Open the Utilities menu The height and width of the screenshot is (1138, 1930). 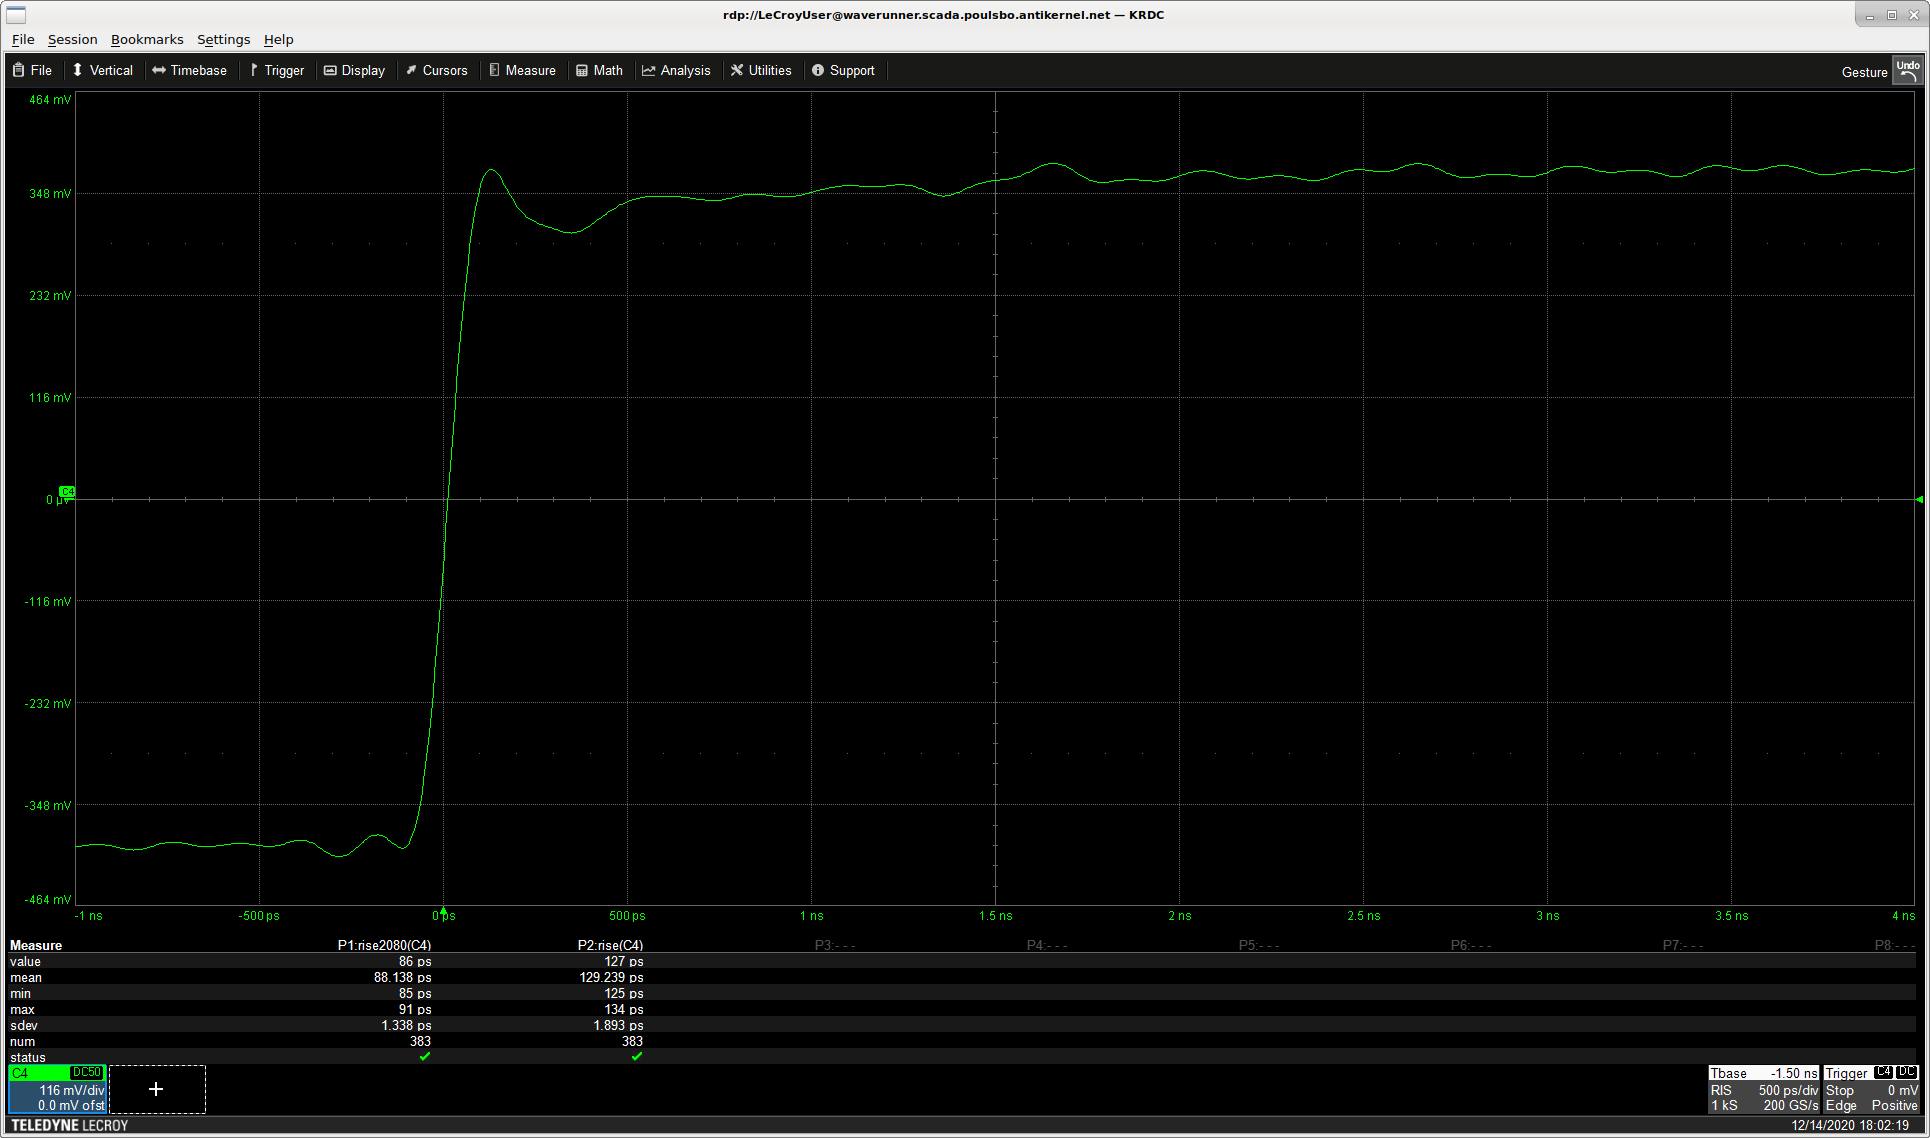tap(761, 70)
